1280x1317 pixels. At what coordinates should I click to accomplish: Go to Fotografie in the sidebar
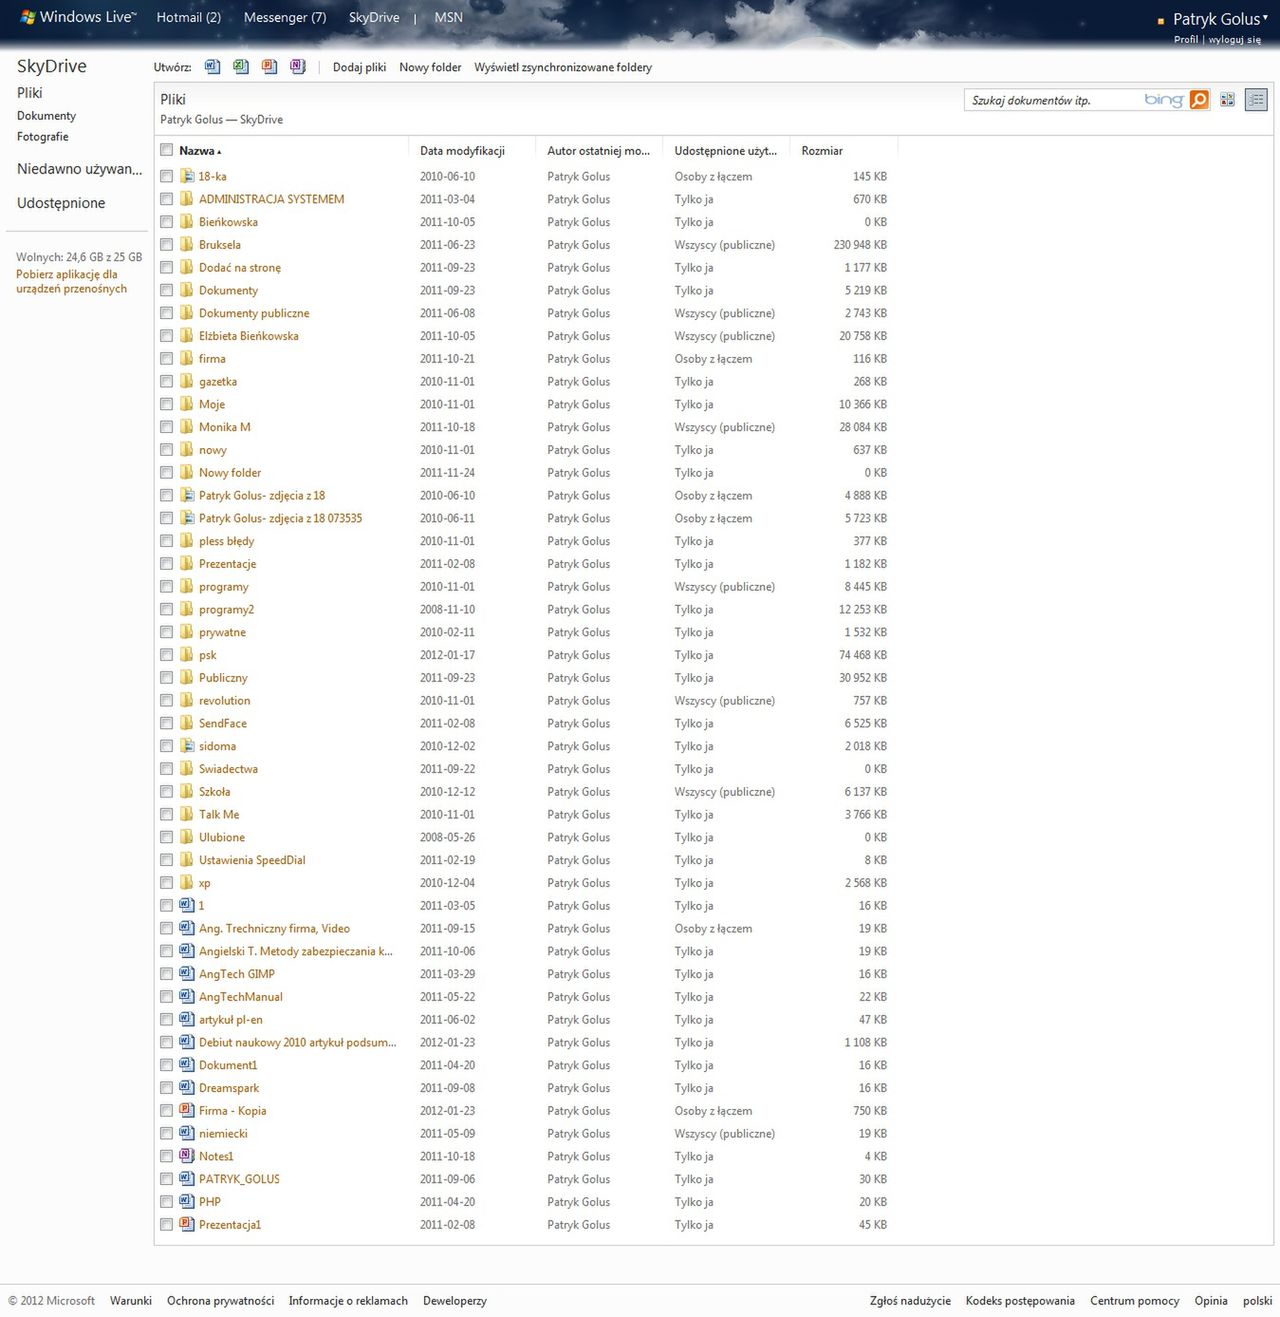click(x=43, y=137)
